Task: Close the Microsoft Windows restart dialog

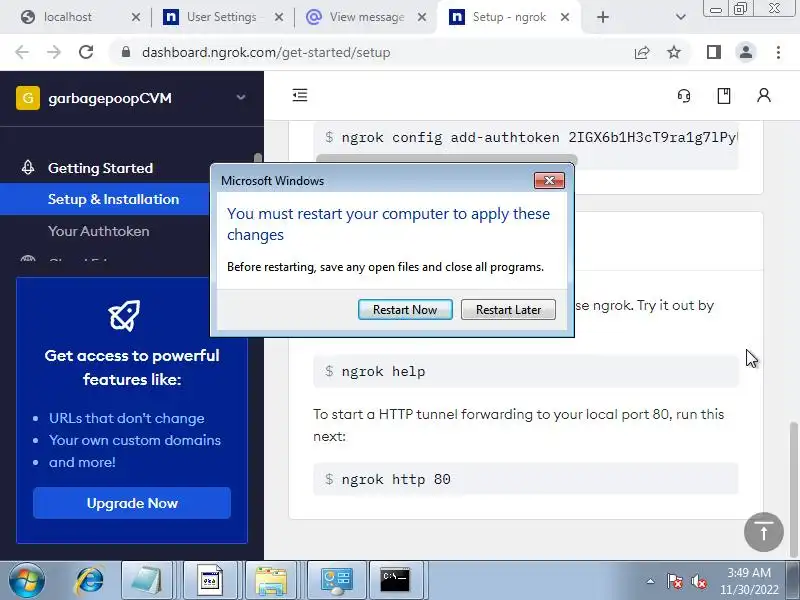Action: tap(549, 181)
